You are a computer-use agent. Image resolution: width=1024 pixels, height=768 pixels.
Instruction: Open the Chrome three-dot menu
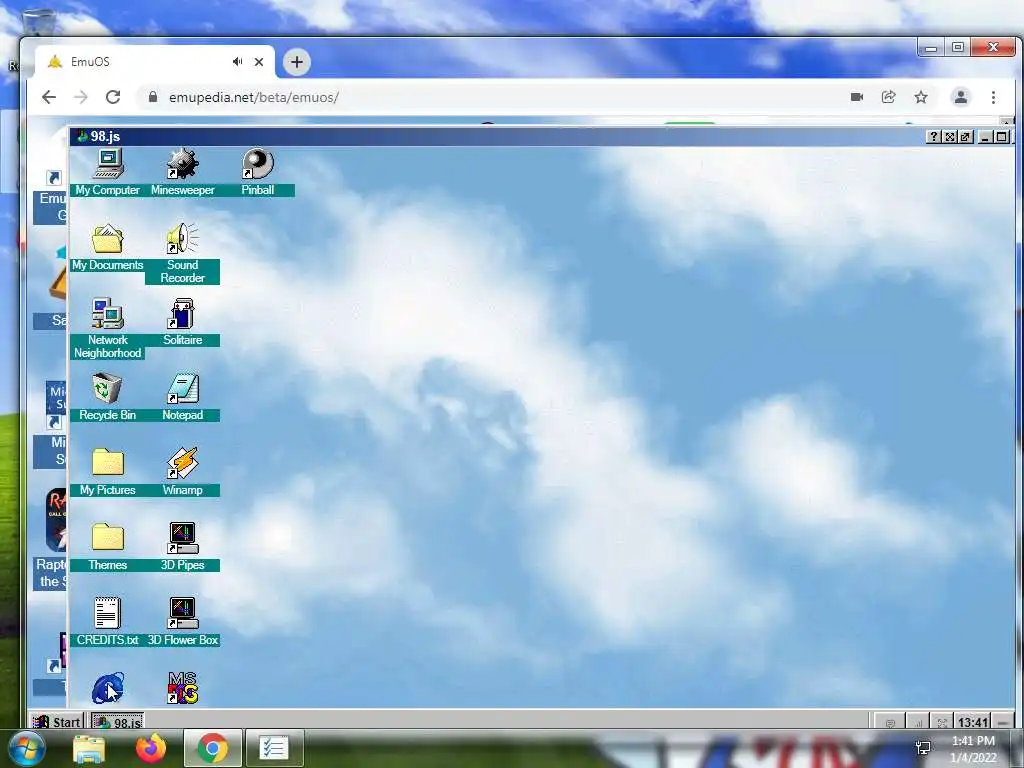point(993,97)
